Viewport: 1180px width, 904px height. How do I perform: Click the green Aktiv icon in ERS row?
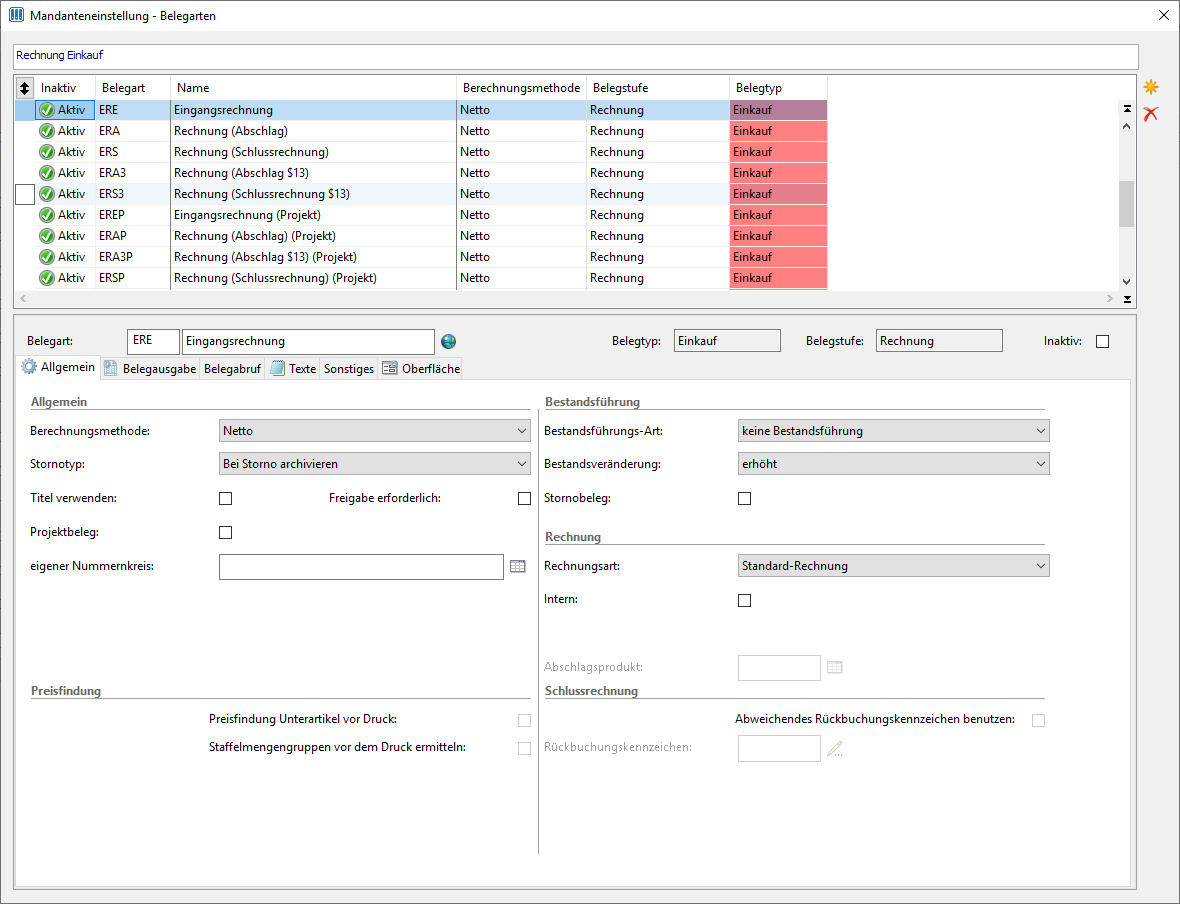47,152
